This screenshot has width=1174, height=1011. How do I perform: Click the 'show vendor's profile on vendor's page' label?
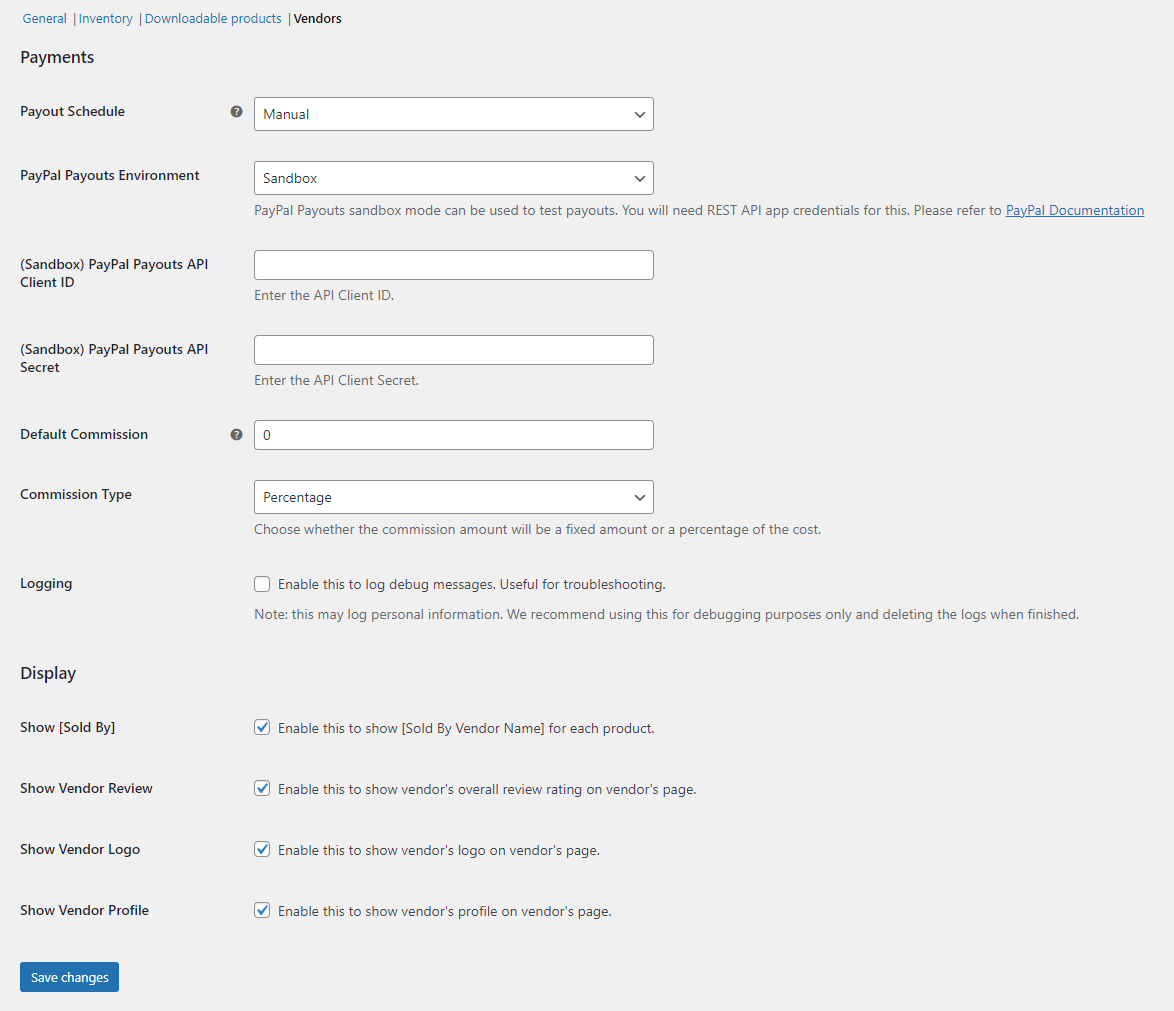coord(445,911)
